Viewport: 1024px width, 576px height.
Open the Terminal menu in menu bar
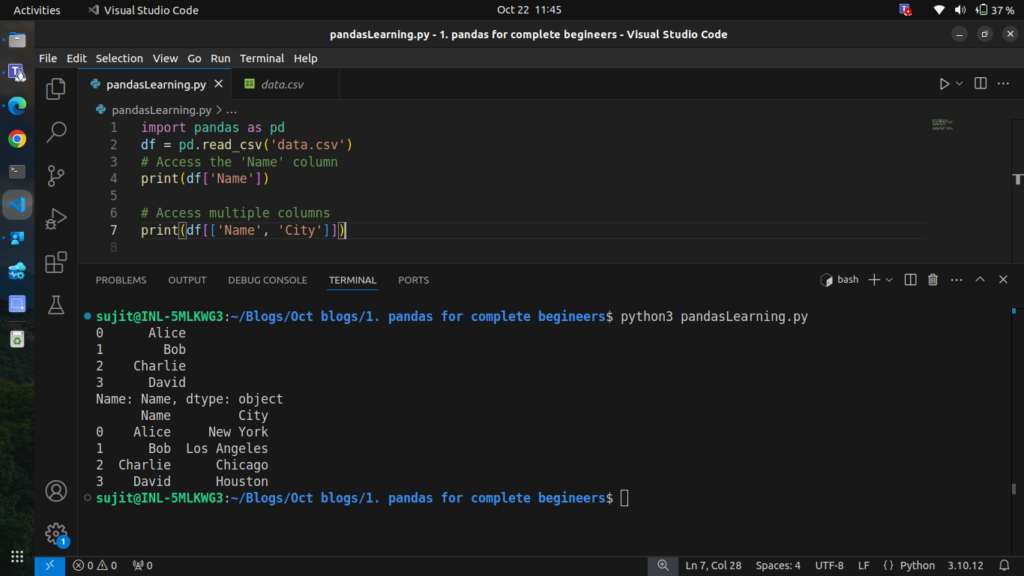tap(262, 58)
